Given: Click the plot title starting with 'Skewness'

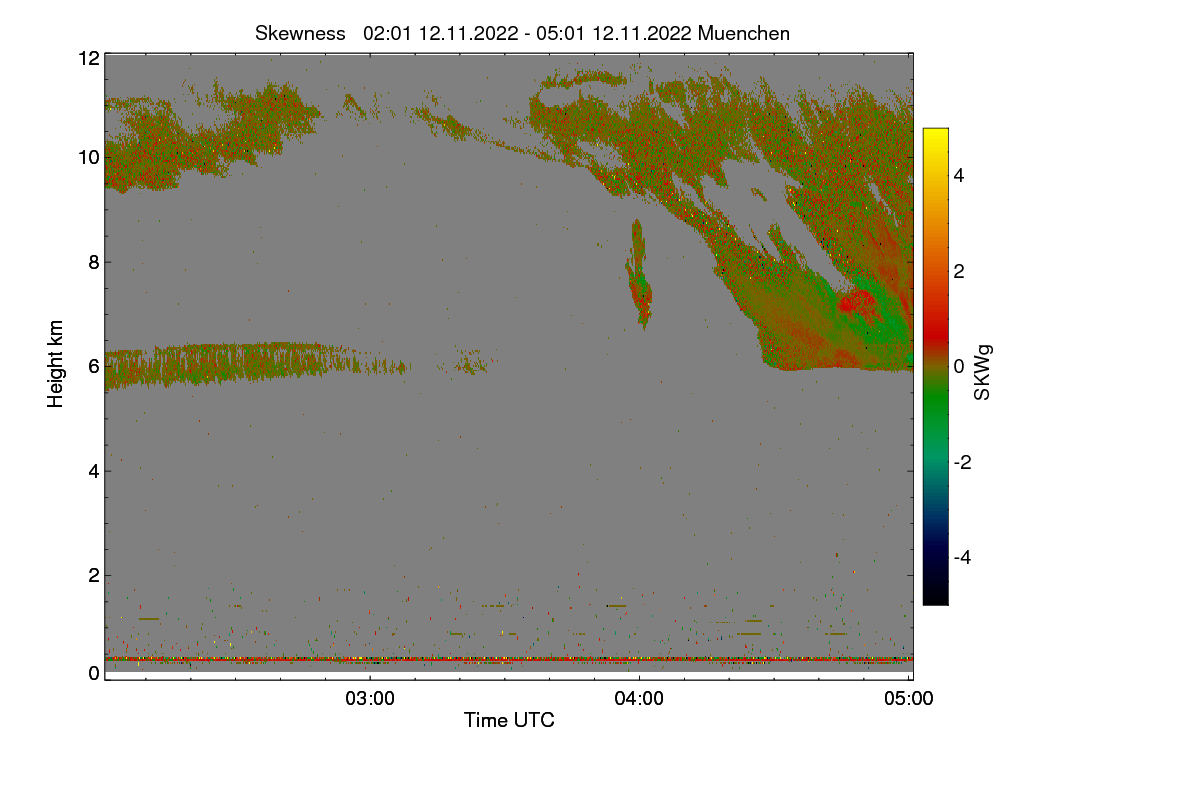Looking at the screenshot, I should (522, 33).
